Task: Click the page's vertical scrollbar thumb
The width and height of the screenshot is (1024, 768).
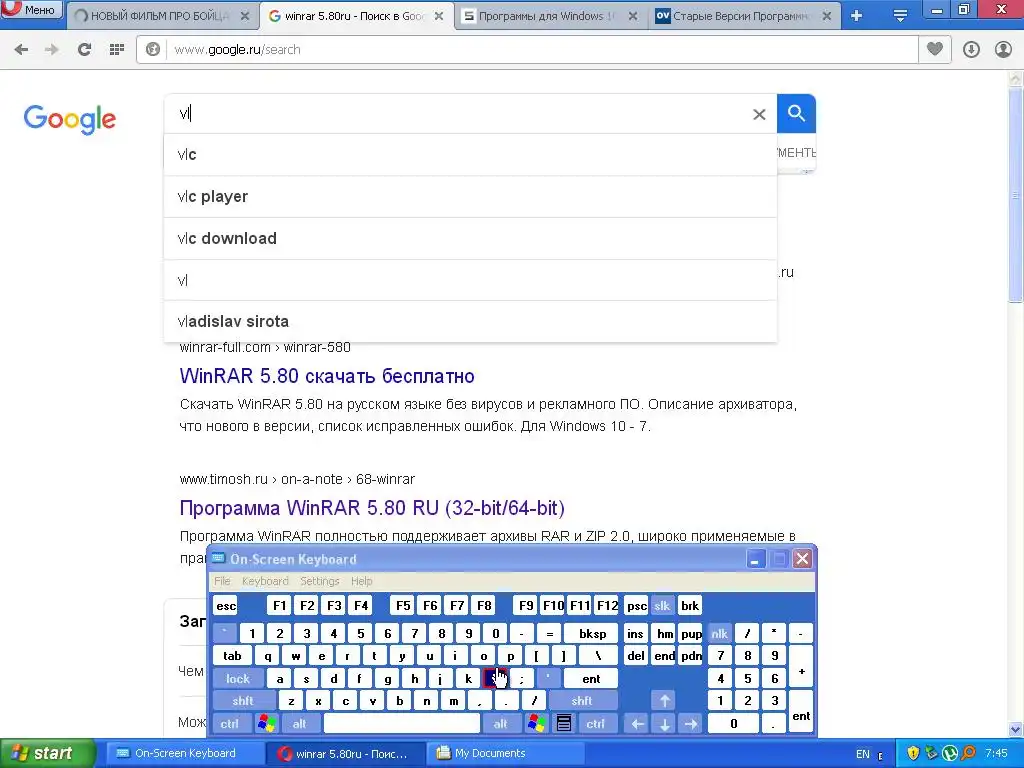Action: [x=1016, y=196]
